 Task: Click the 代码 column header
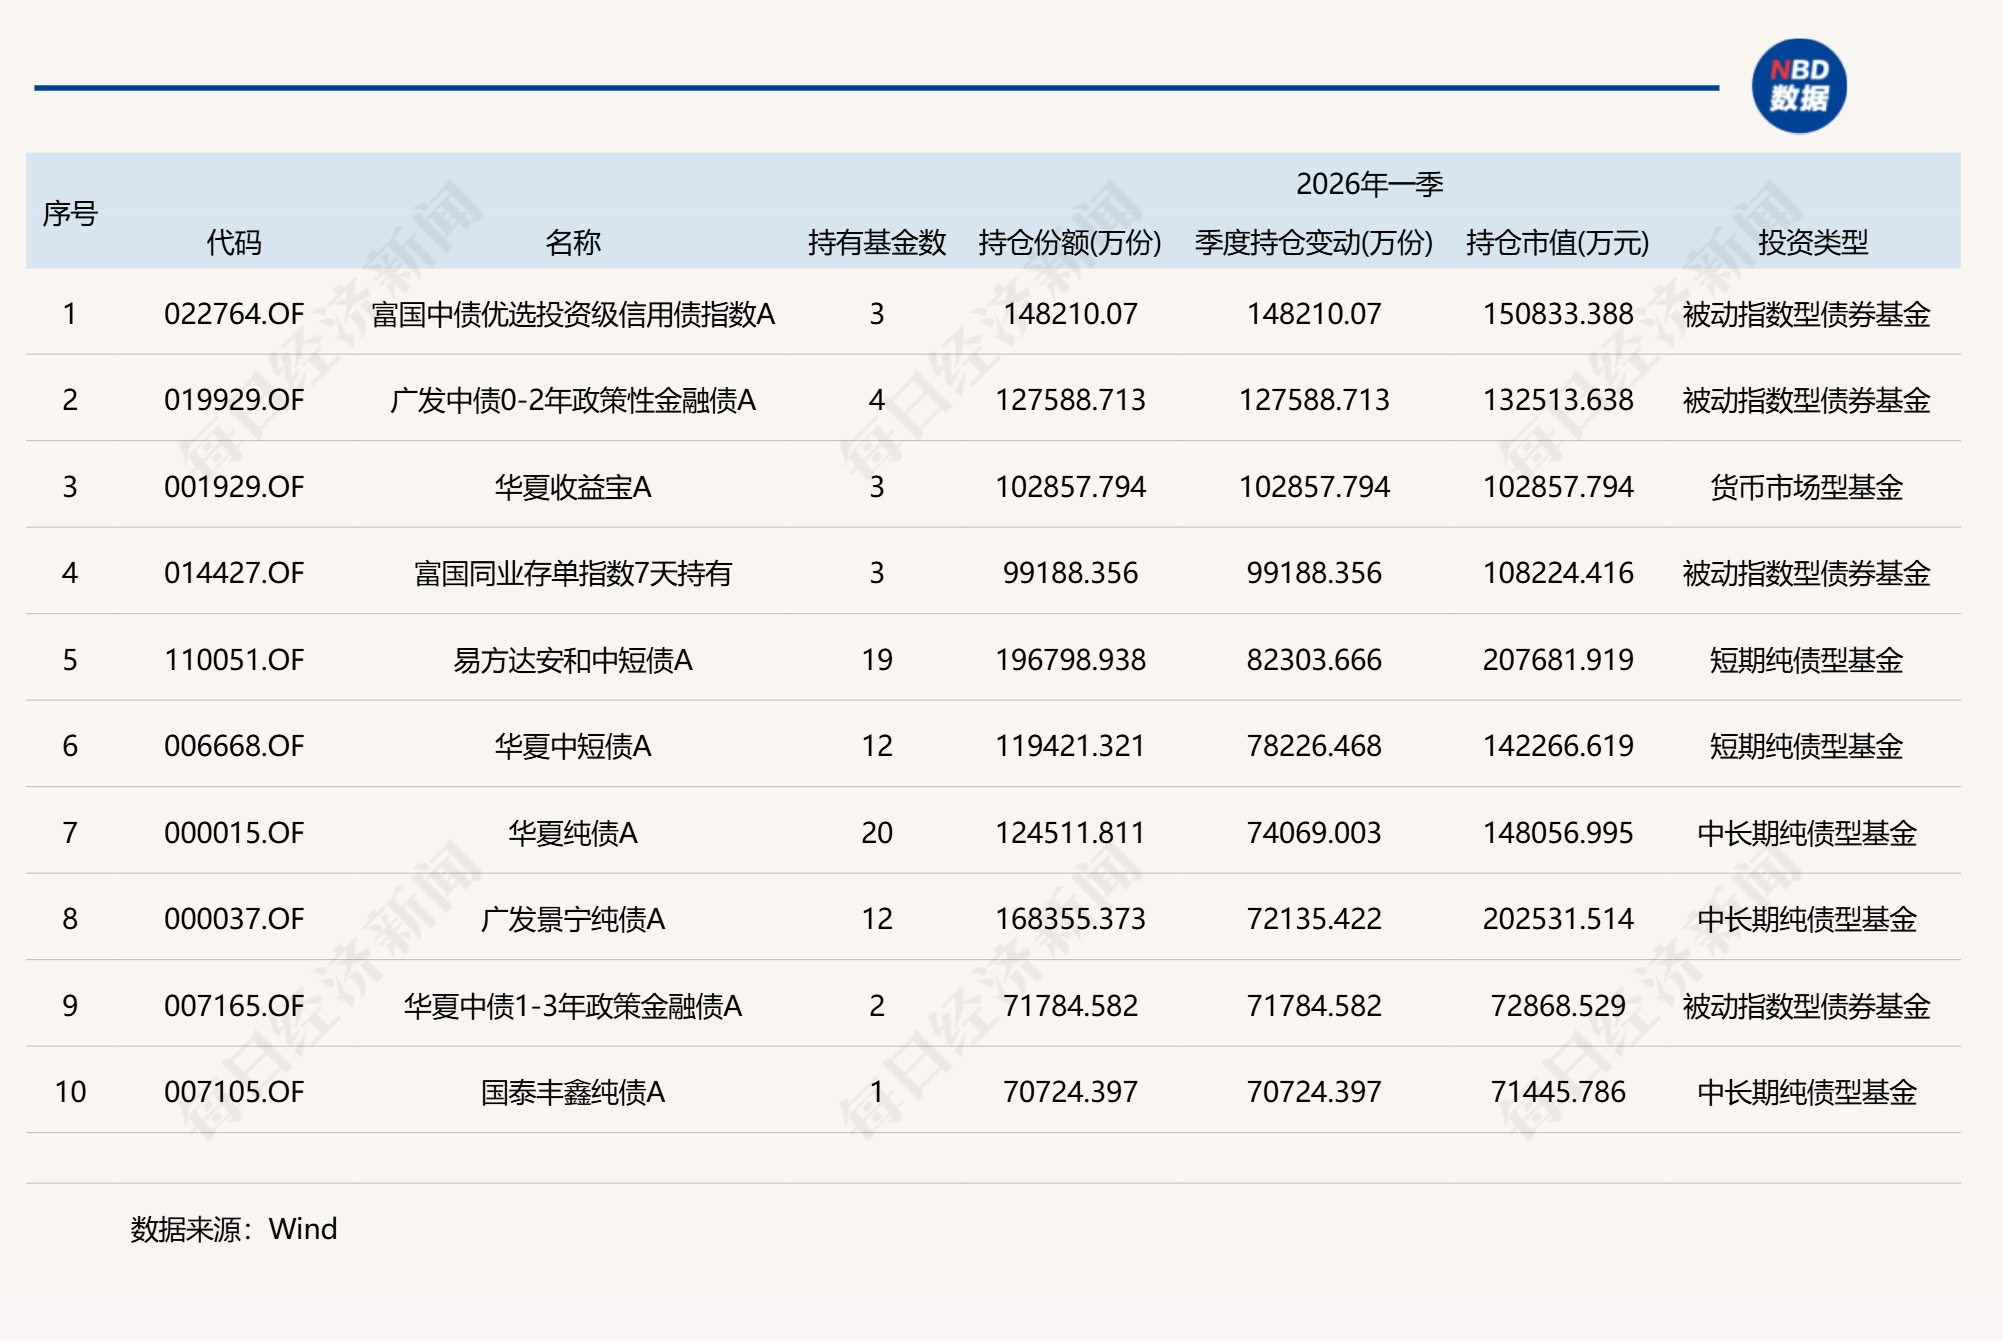233,243
